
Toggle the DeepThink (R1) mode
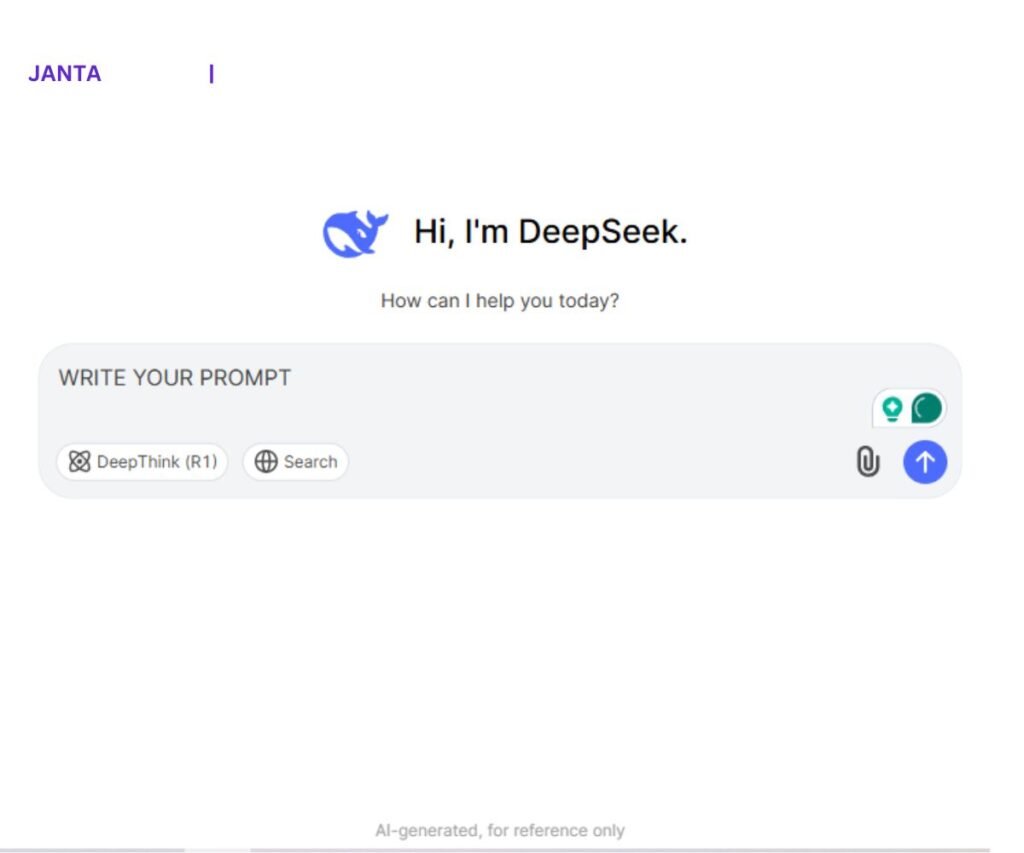click(142, 462)
